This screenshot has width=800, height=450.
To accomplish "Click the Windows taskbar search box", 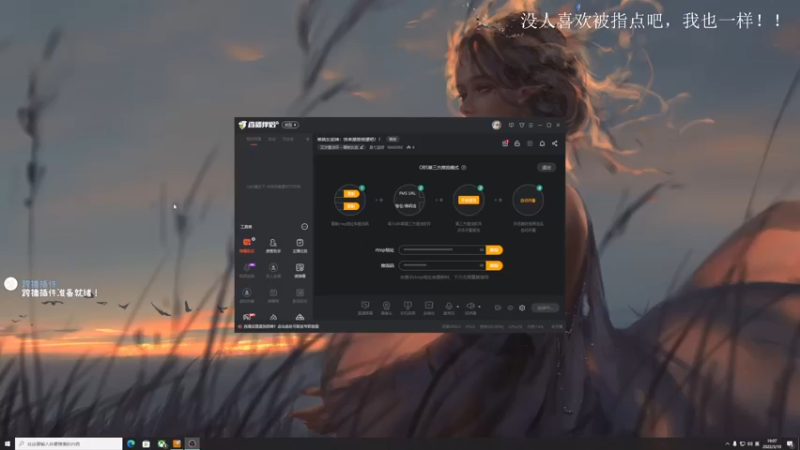I will pyautogui.click(x=69, y=444).
